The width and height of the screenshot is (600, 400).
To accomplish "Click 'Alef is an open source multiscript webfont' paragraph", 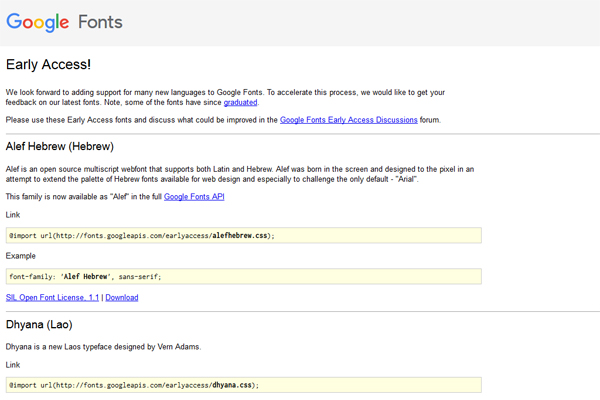I will click(x=240, y=174).
